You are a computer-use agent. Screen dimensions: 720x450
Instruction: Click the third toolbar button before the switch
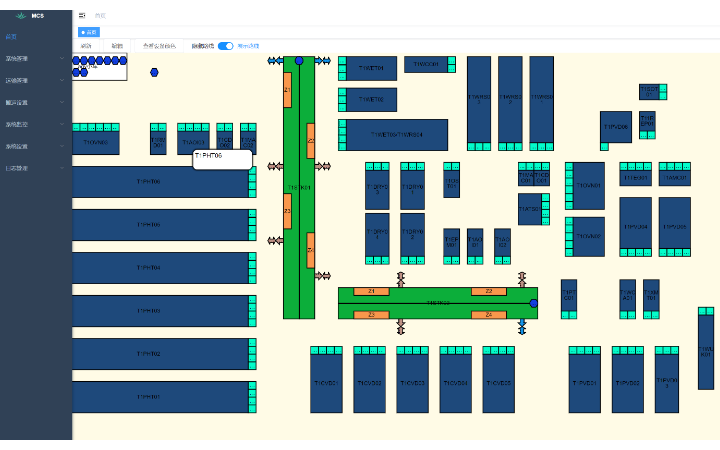pos(159,46)
